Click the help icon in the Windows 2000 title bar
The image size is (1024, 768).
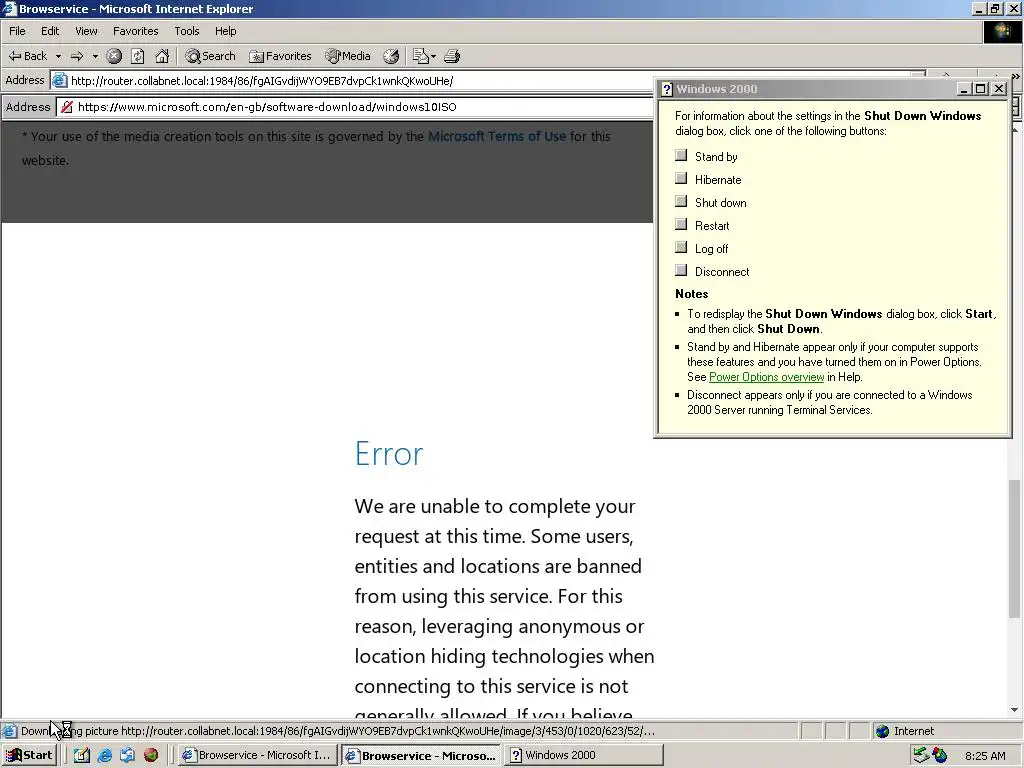[x=667, y=89]
